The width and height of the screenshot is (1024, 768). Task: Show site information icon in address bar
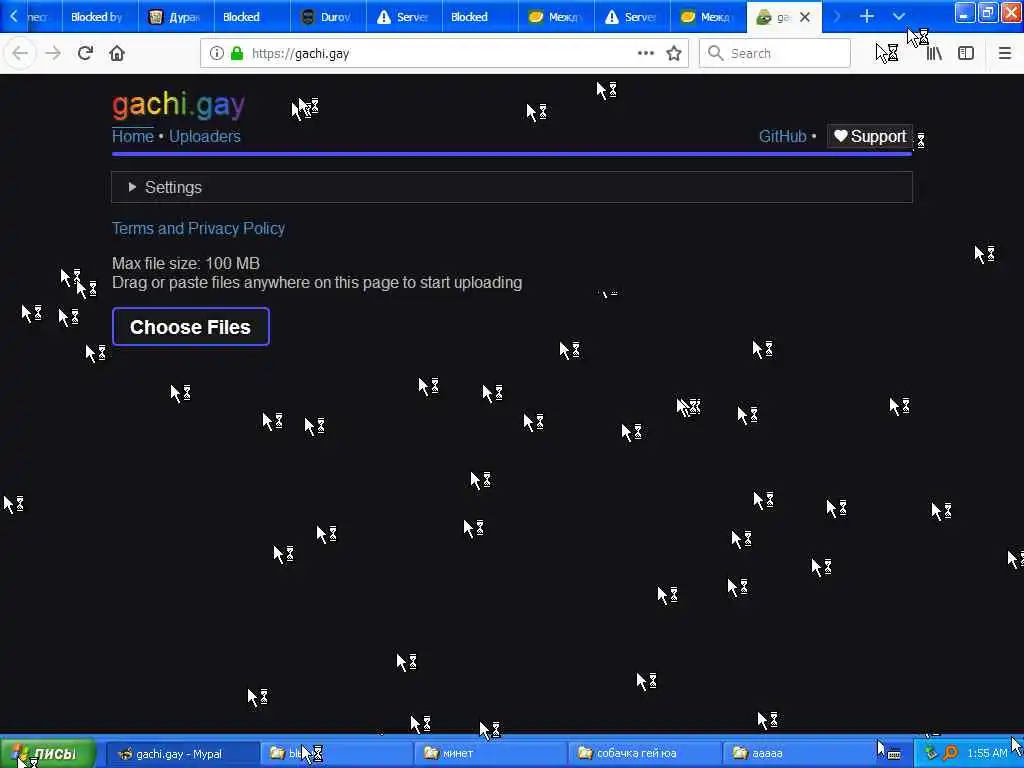[216, 53]
